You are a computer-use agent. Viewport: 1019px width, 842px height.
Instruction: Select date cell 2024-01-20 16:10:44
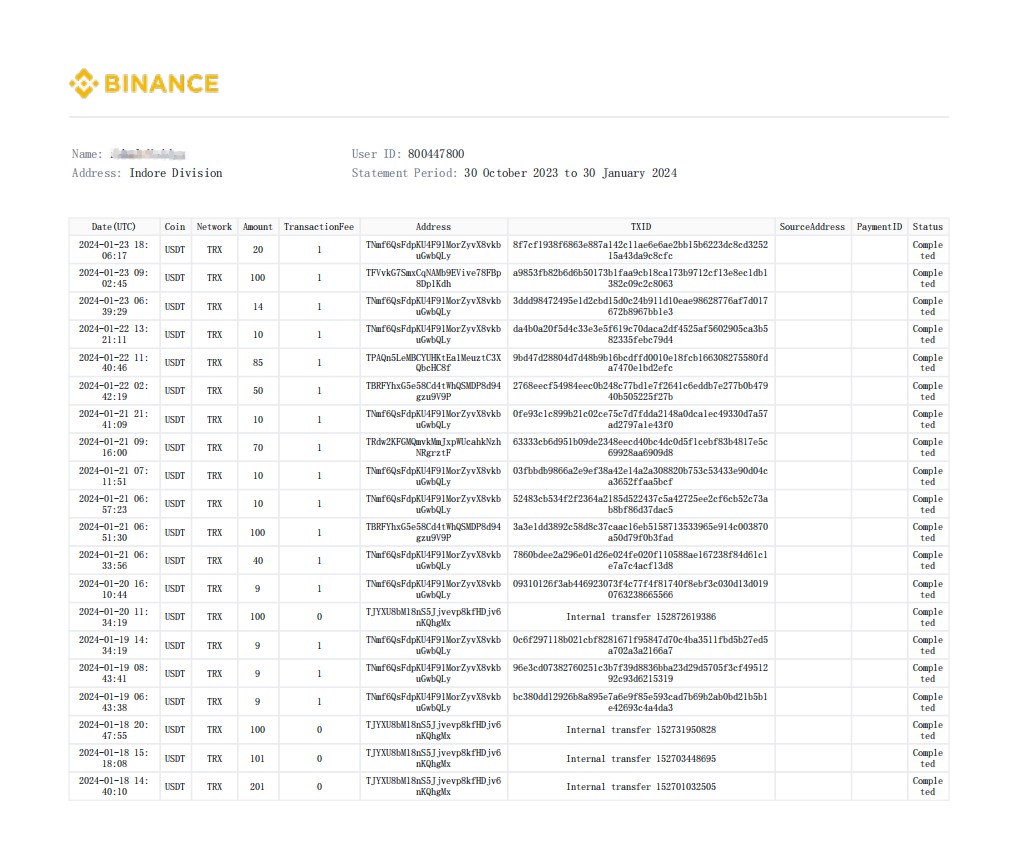pos(114,589)
